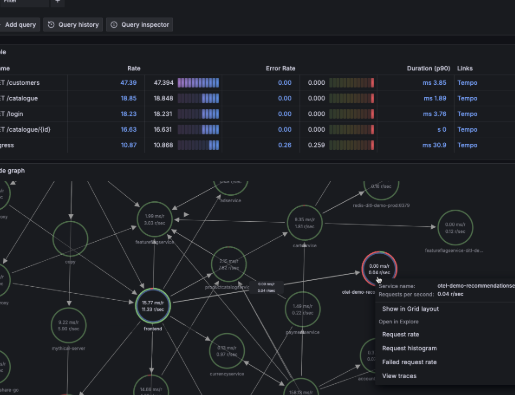This screenshot has width=515, height=395.
Task: Open Tempo link for /catalogue row
Action: point(467,98)
